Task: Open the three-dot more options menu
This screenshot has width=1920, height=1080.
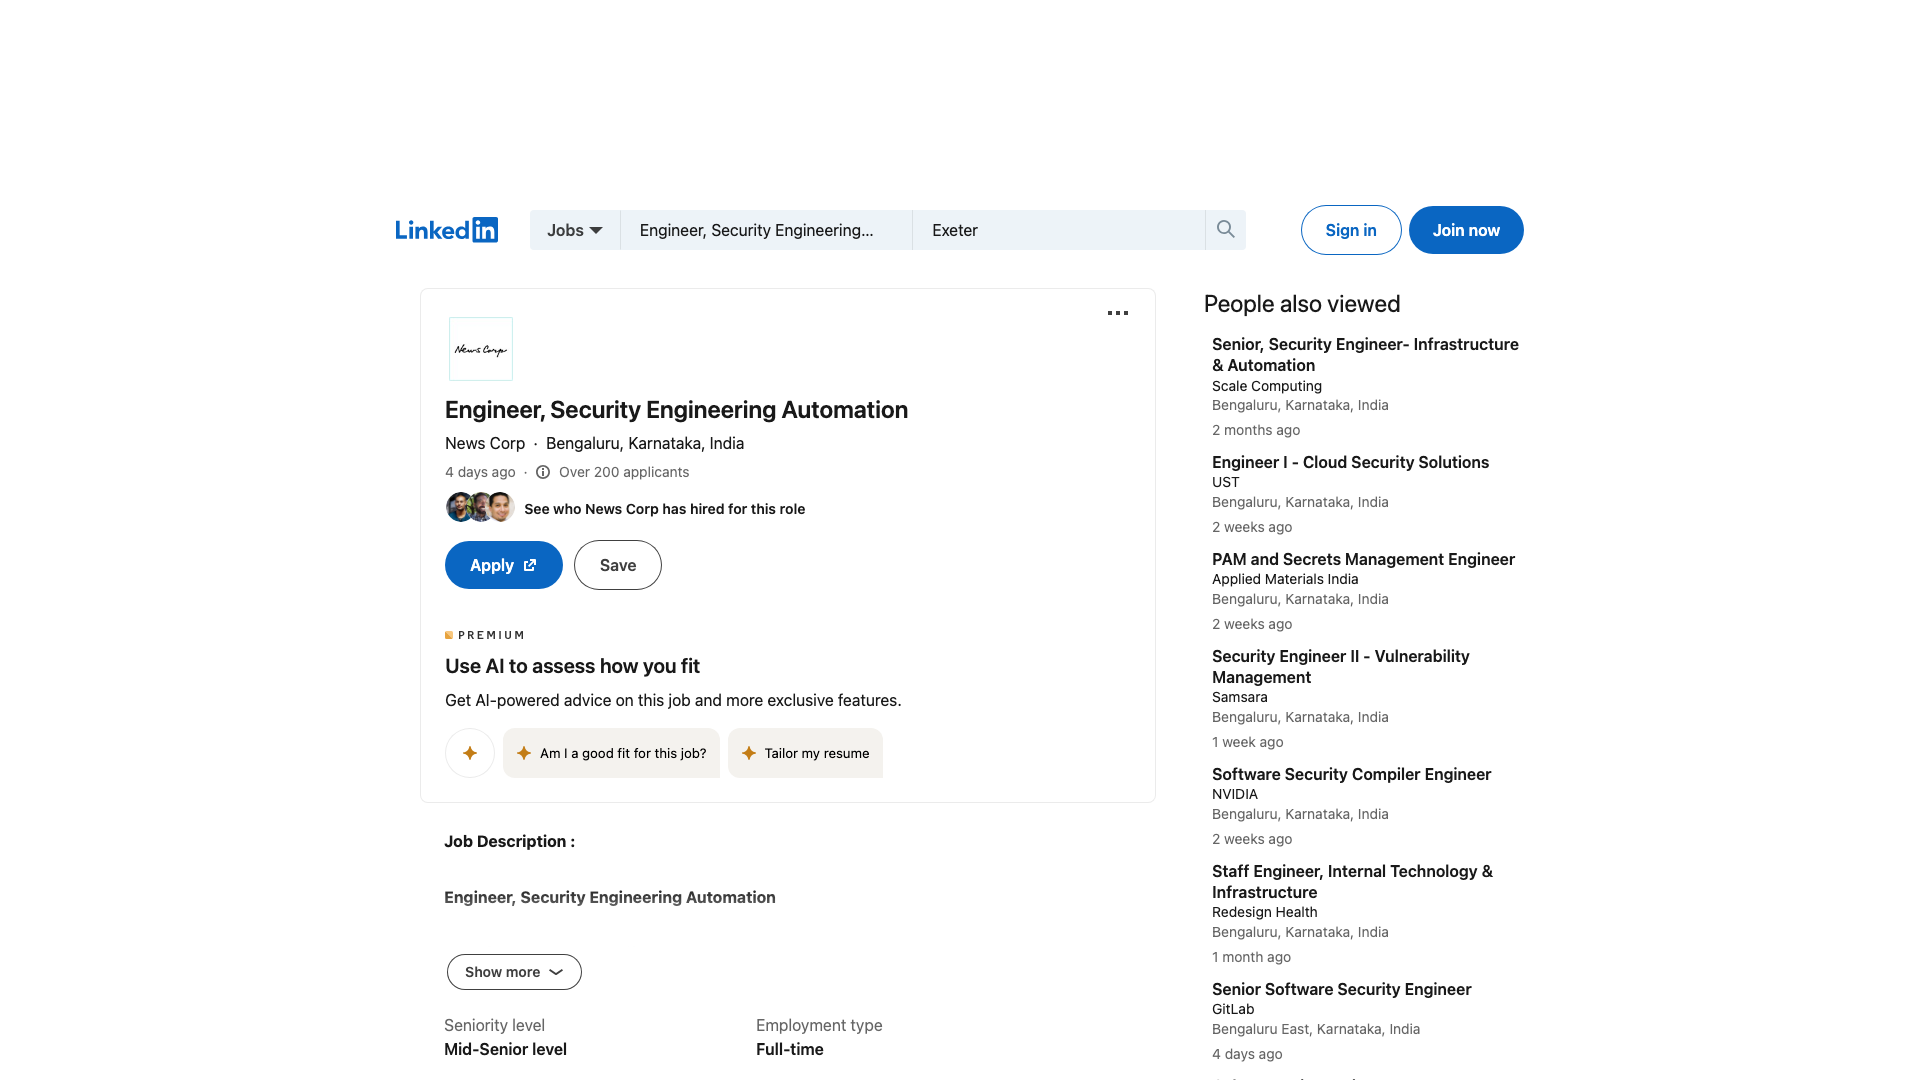Action: pos(1118,313)
